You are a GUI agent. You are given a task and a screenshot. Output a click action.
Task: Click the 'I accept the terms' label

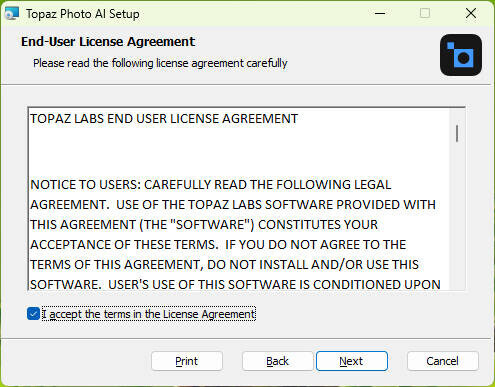pos(149,314)
